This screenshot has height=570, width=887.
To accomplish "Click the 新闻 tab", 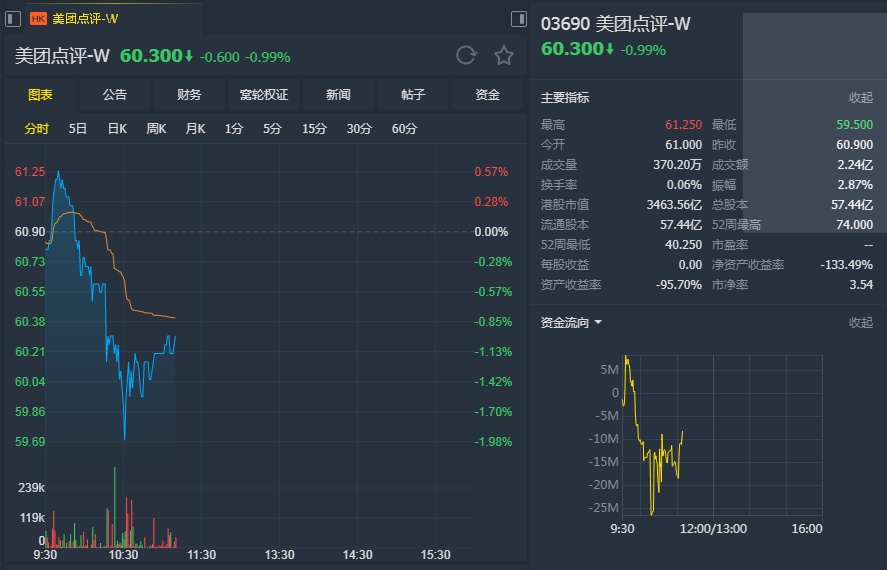I will [x=338, y=95].
